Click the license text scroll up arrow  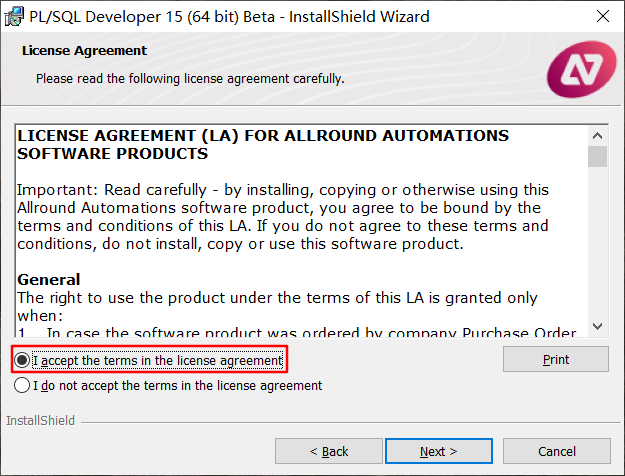pos(597,136)
